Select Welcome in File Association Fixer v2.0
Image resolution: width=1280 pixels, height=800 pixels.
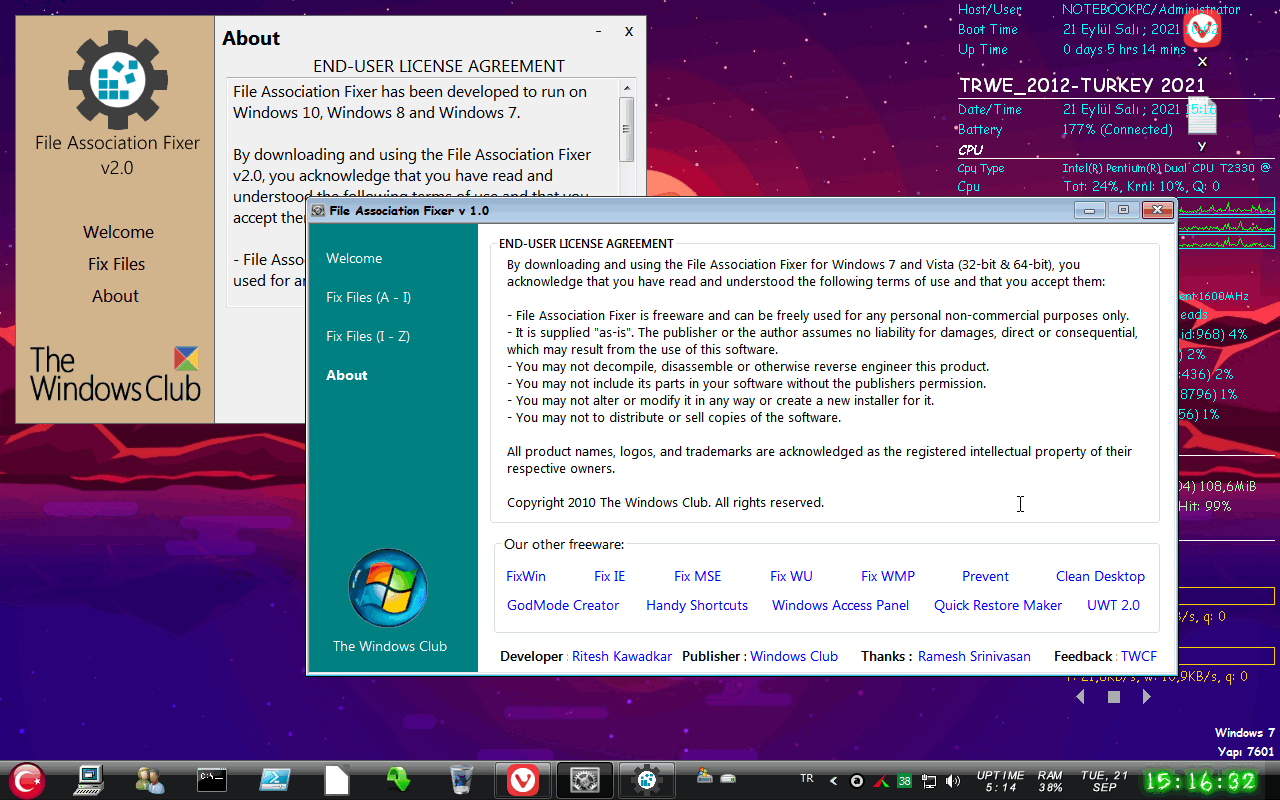118,232
